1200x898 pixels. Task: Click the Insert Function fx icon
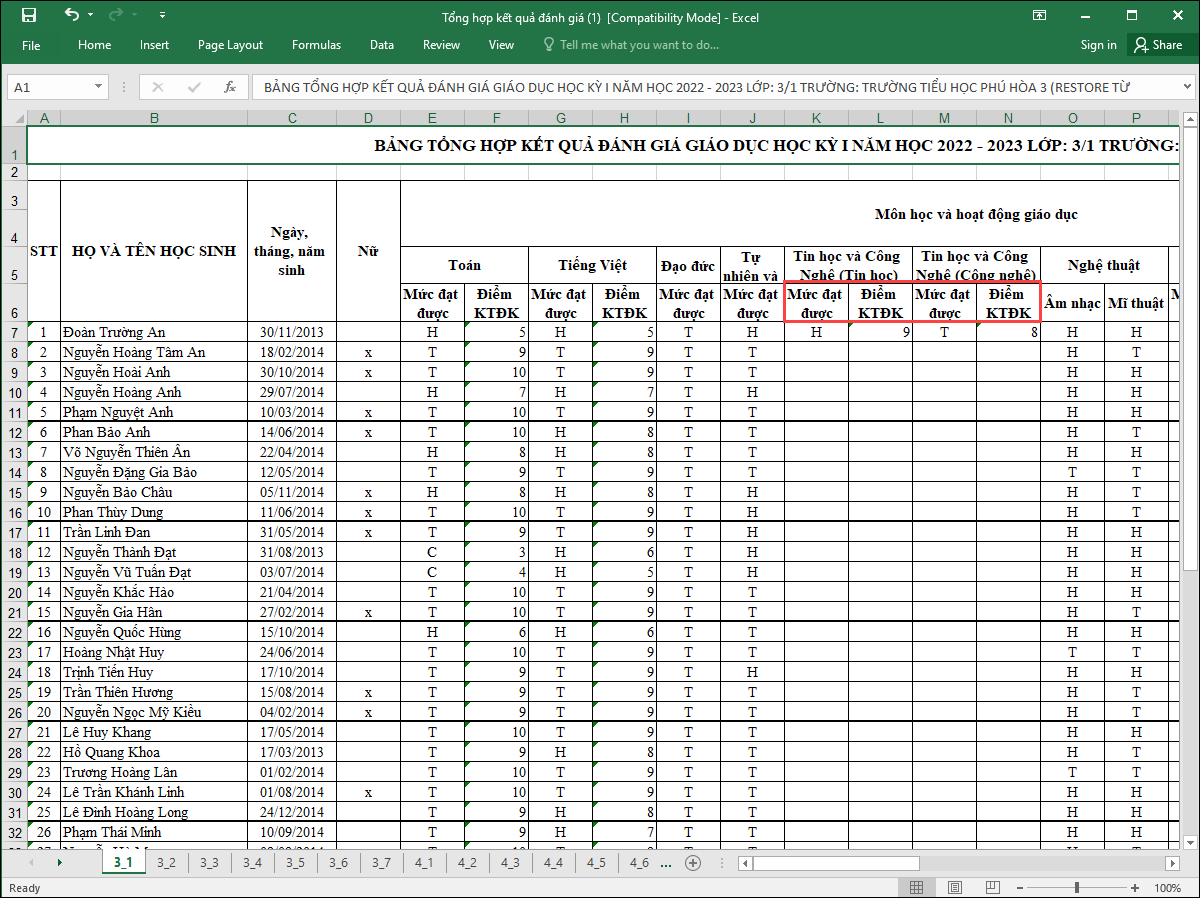[x=229, y=87]
